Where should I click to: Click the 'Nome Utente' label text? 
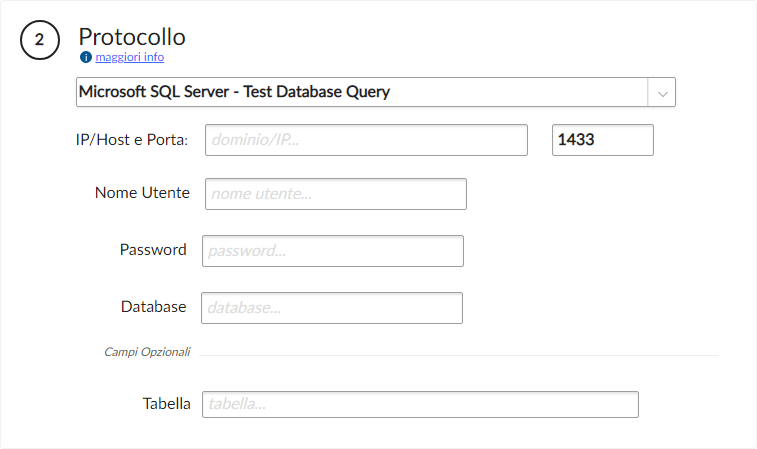tap(142, 193)
